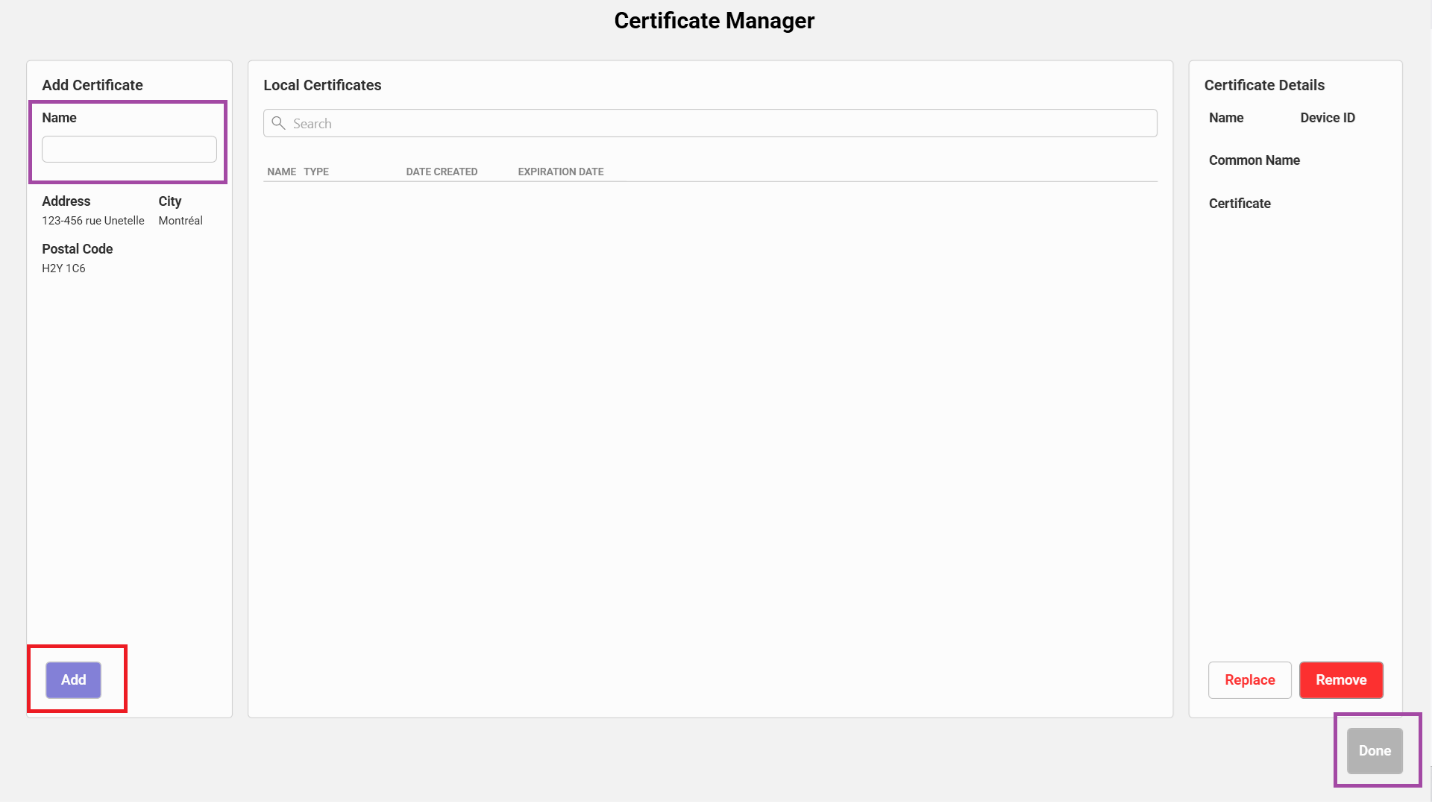The height and width of the screenshot is (804, 1432).
Task: Sort by EXPIRATION DATE column header
Action: click(561, 172)
